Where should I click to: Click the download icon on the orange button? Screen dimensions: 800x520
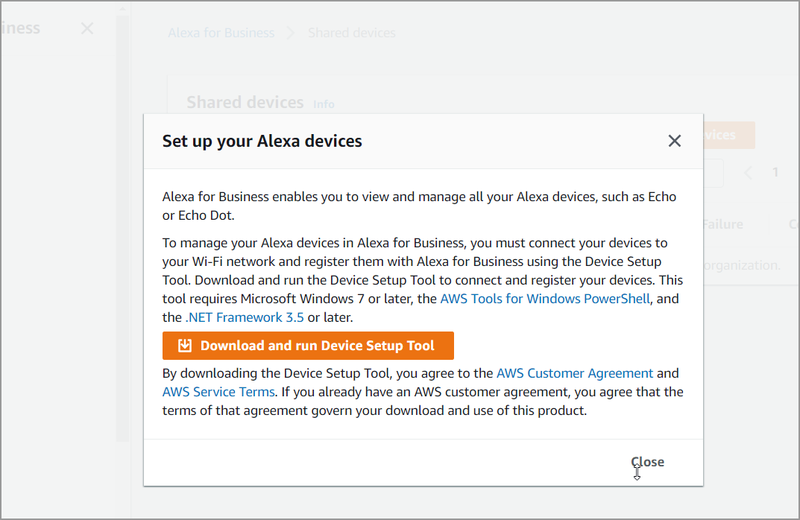click(x=185, y=346)
